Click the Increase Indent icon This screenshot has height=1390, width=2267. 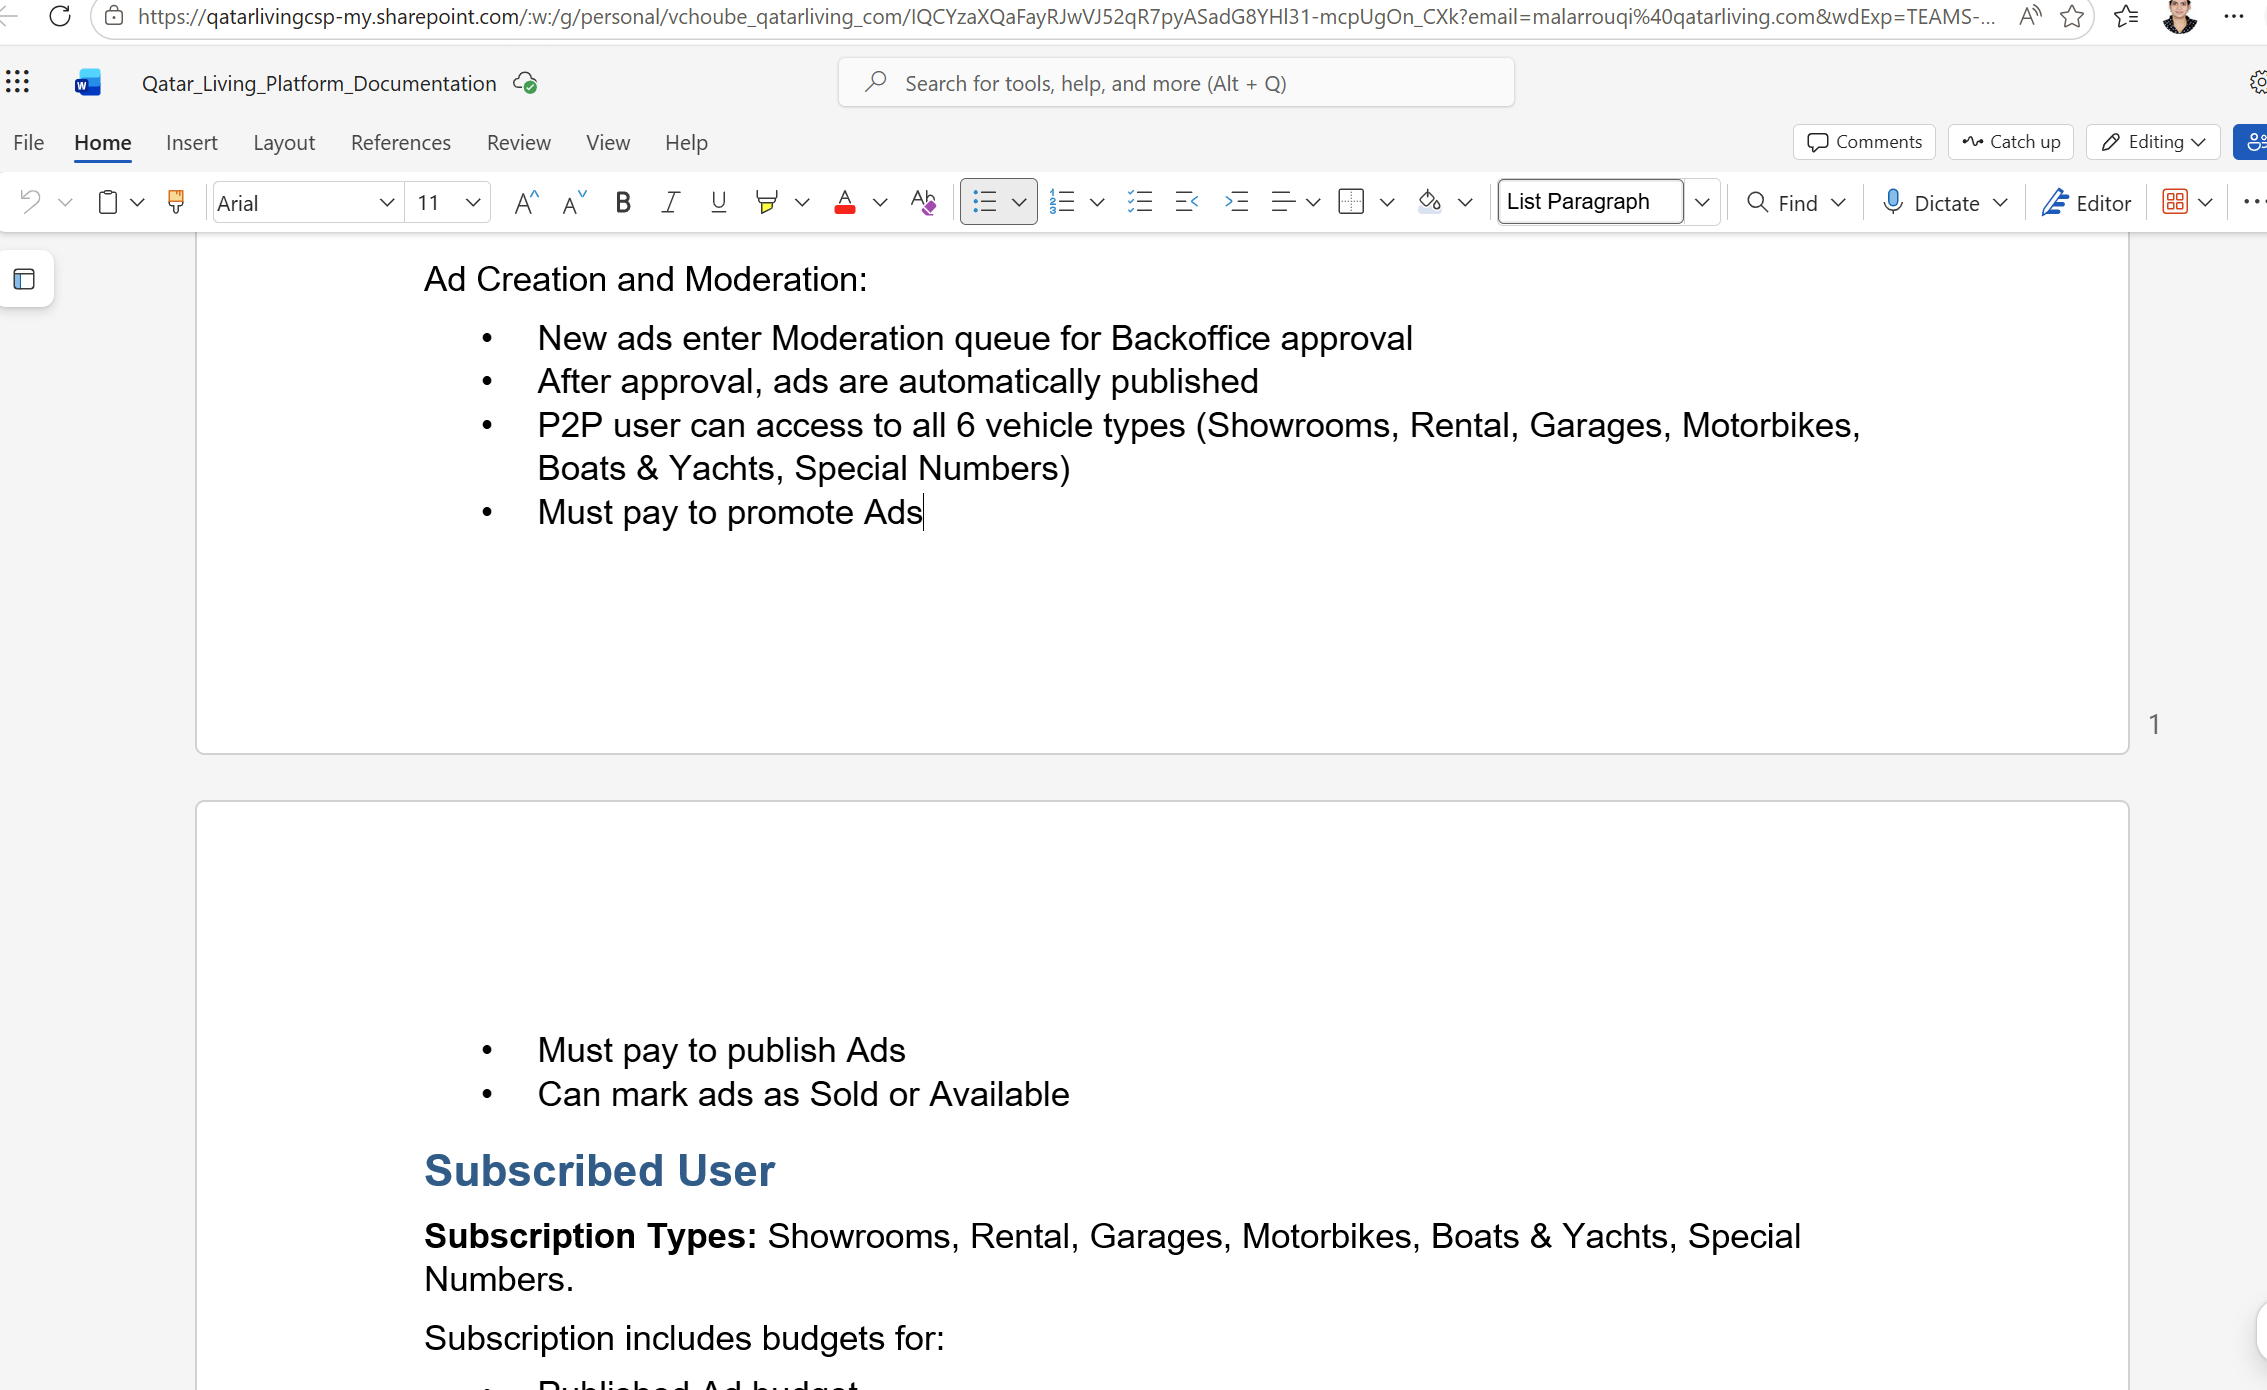pos(1236,203)
